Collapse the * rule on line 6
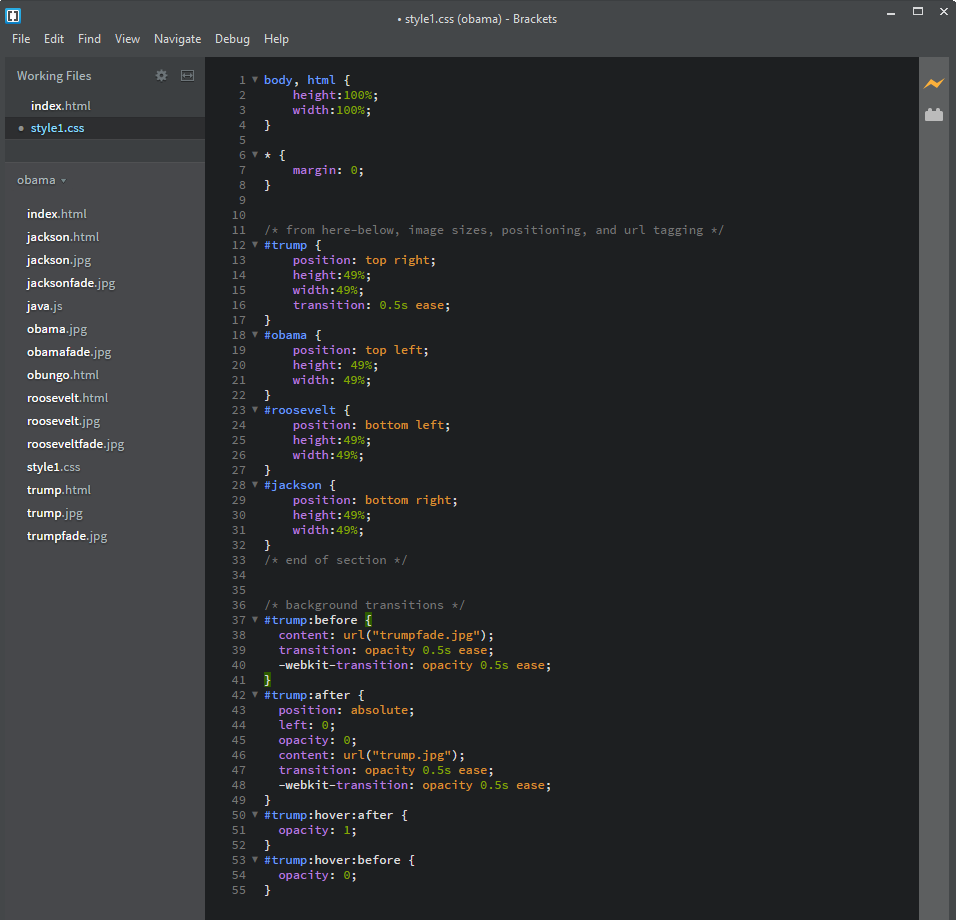The image size is (956, 920). click(255, 154)
